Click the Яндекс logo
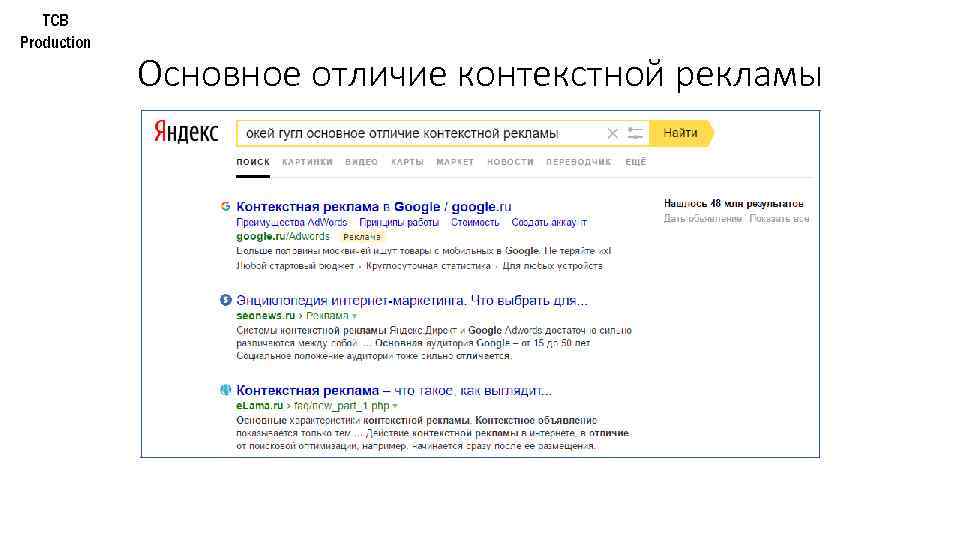The image size is (960, 540). pyautogui.click(x=186, y=132)
